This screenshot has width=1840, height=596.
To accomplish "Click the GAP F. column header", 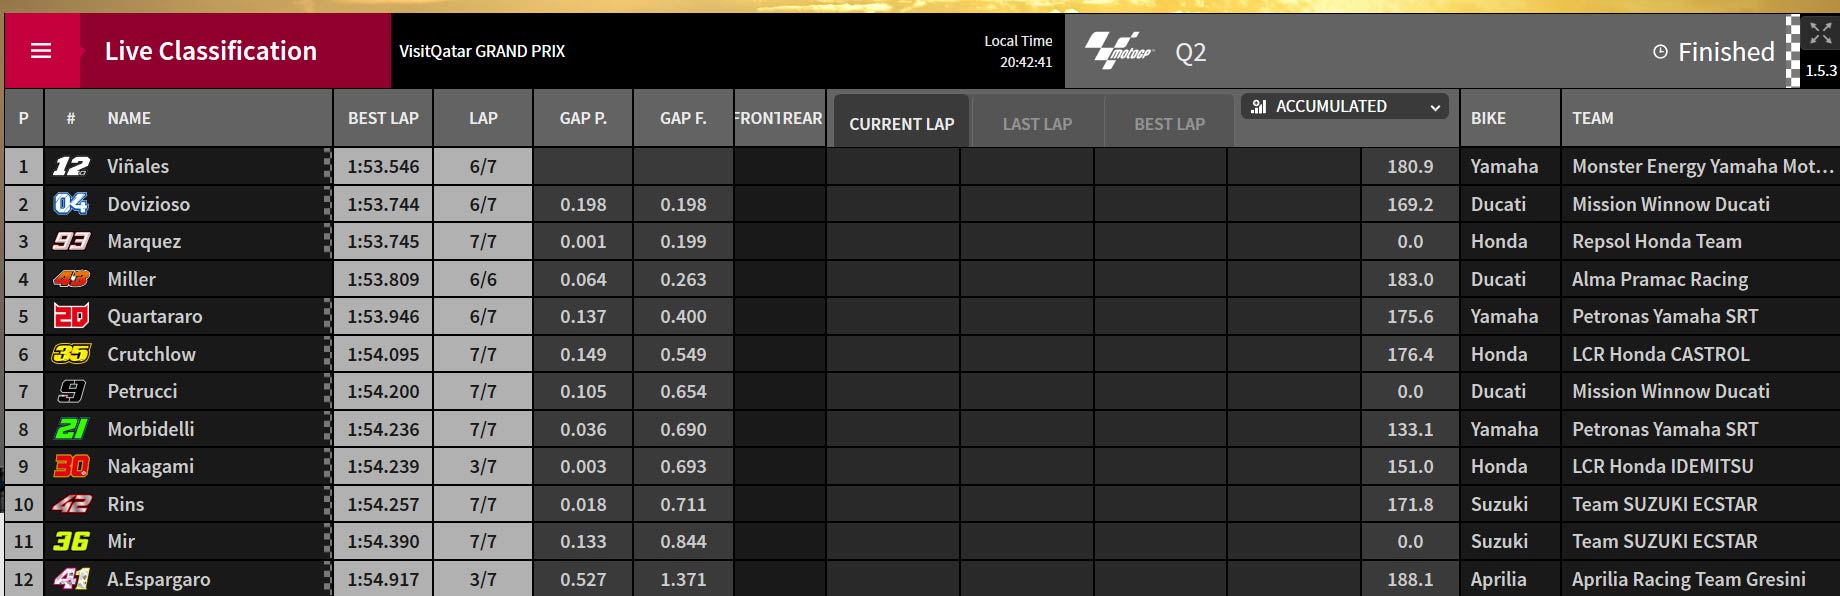I will pos(683,118).
